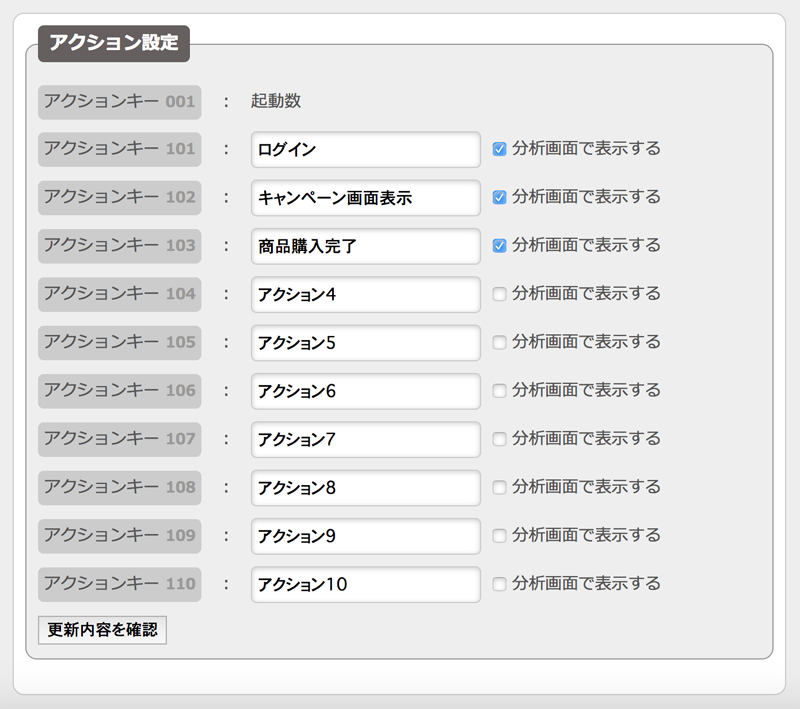The width and height of the screenshot is (800, 709).
Task: Check the display checkbox for アクション7
Action: 499,439
